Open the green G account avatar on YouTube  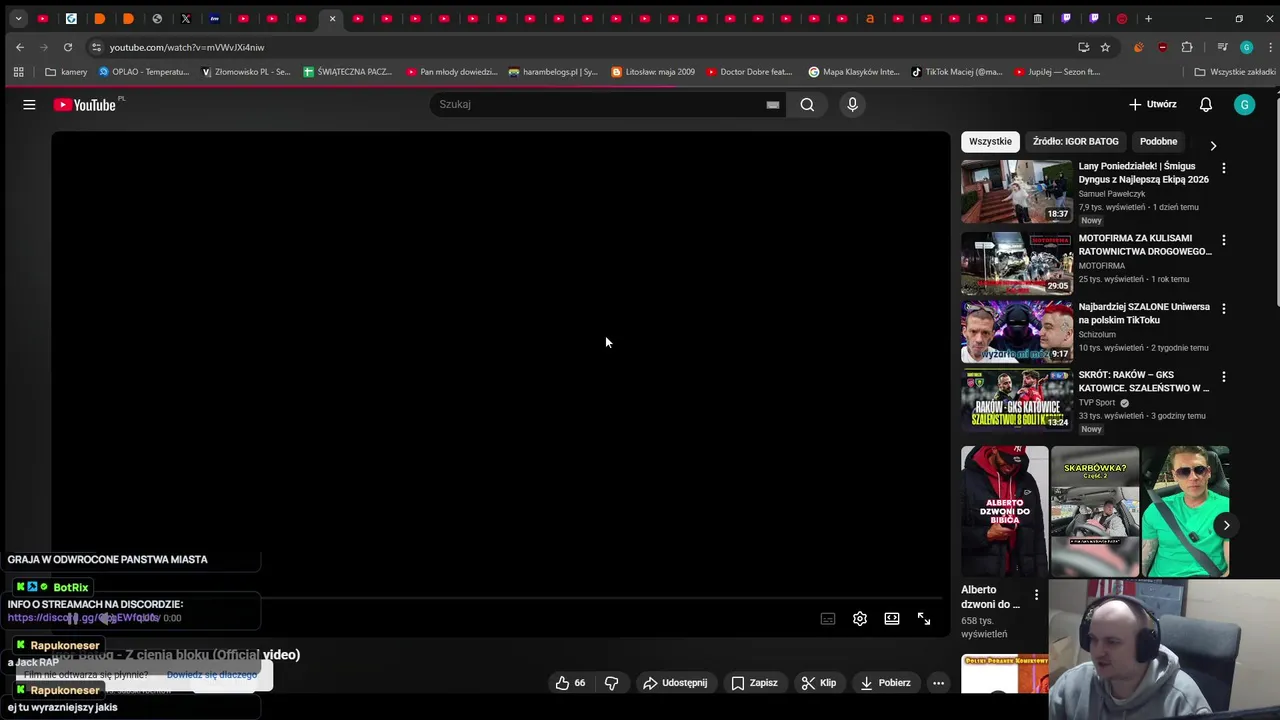point(1244,104)
